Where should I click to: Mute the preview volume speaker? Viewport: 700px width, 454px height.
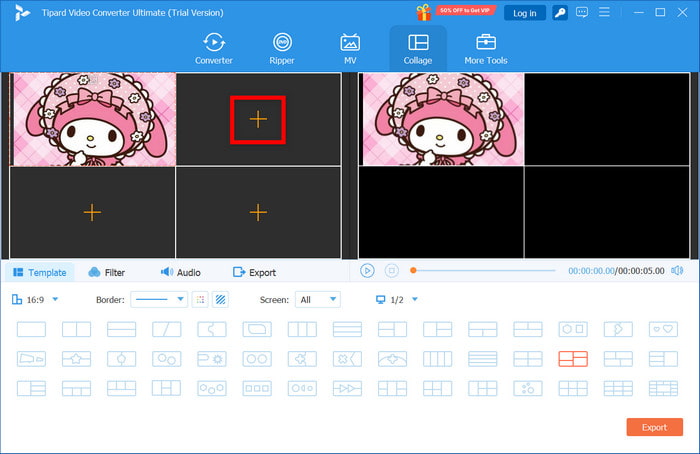677,271
